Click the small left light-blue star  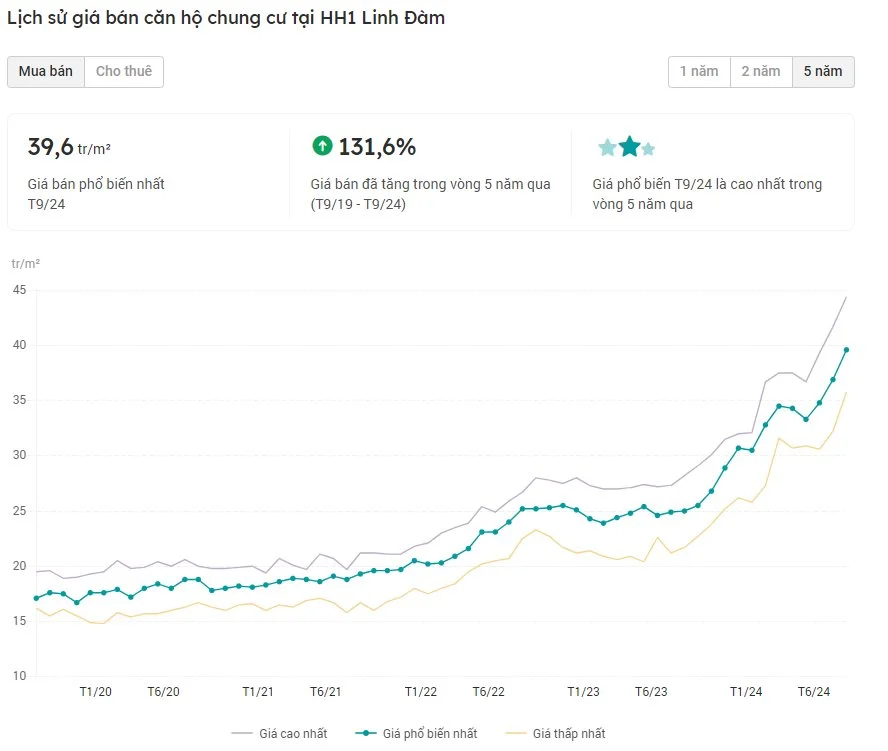[607, 148]
